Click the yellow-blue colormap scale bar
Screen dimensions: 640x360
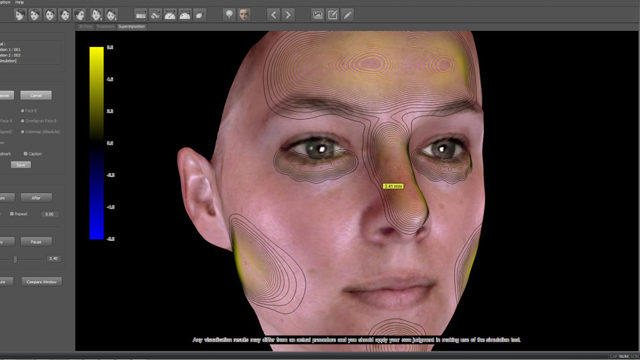pyautogui.click(x=96, y=143)
